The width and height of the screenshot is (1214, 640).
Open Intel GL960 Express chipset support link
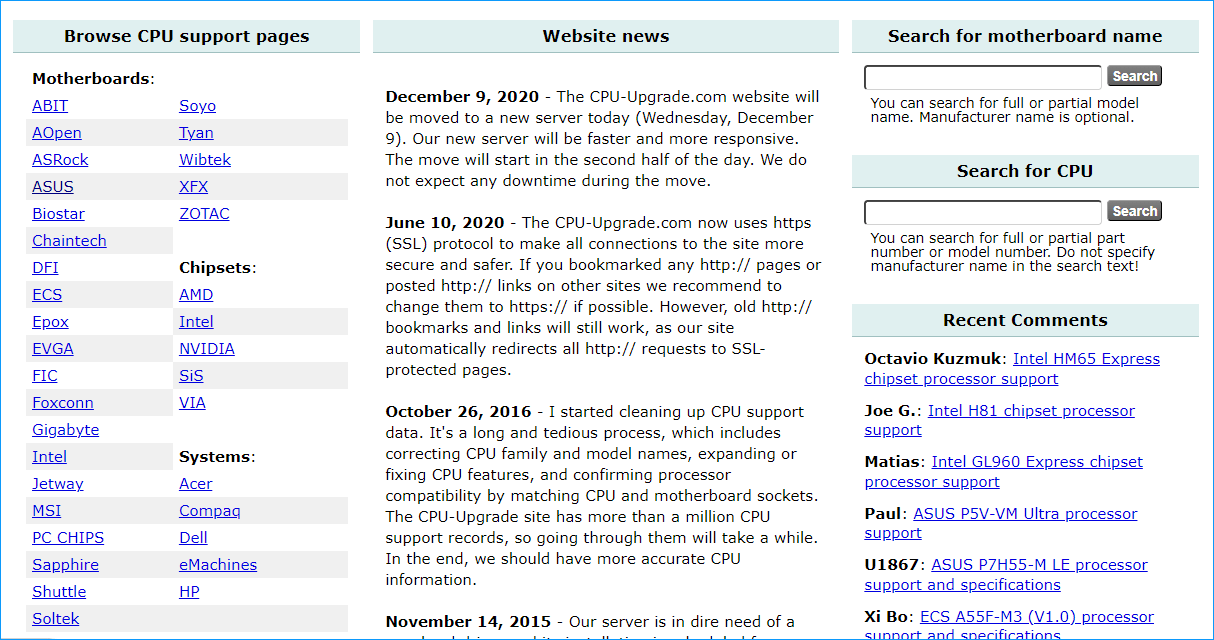[x=1004, y=472]
